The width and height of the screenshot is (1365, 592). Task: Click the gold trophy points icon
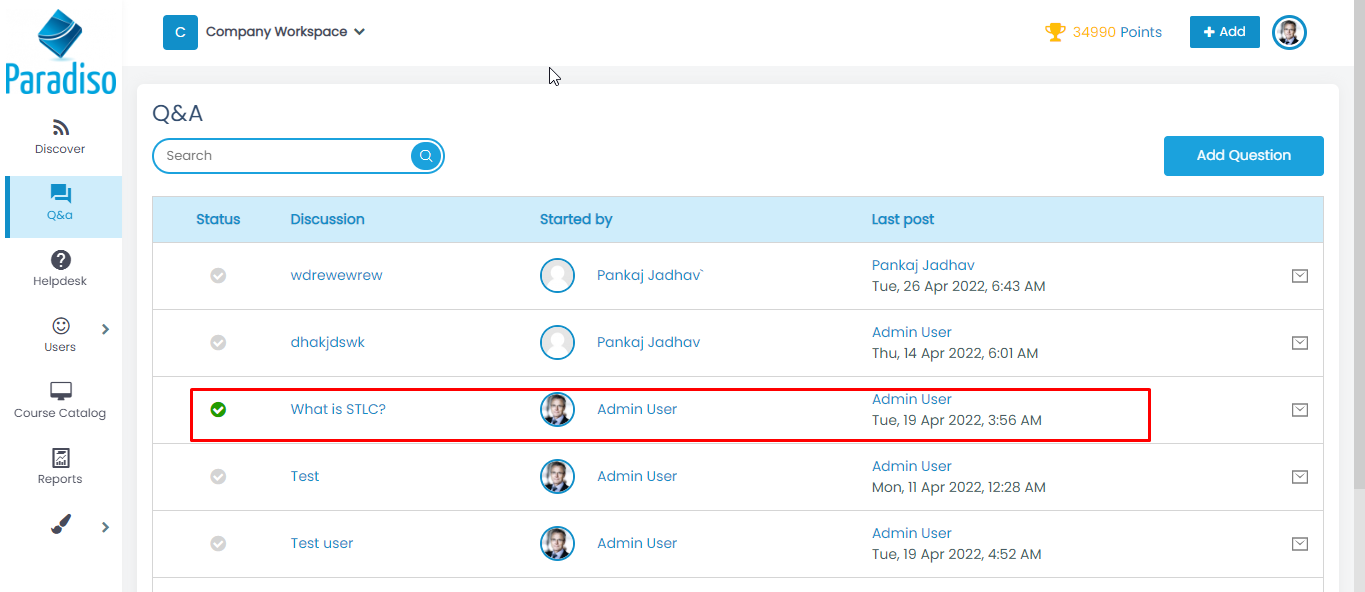pos(1055,32)
